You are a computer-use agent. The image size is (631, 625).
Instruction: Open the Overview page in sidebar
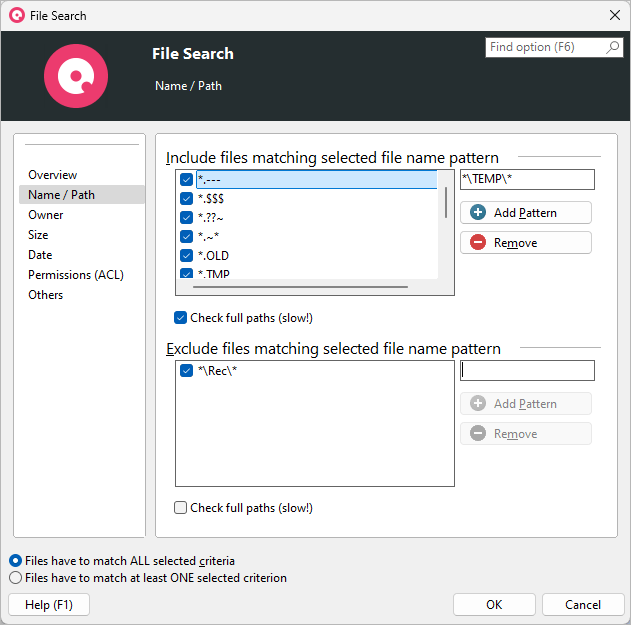pos(52,175)
